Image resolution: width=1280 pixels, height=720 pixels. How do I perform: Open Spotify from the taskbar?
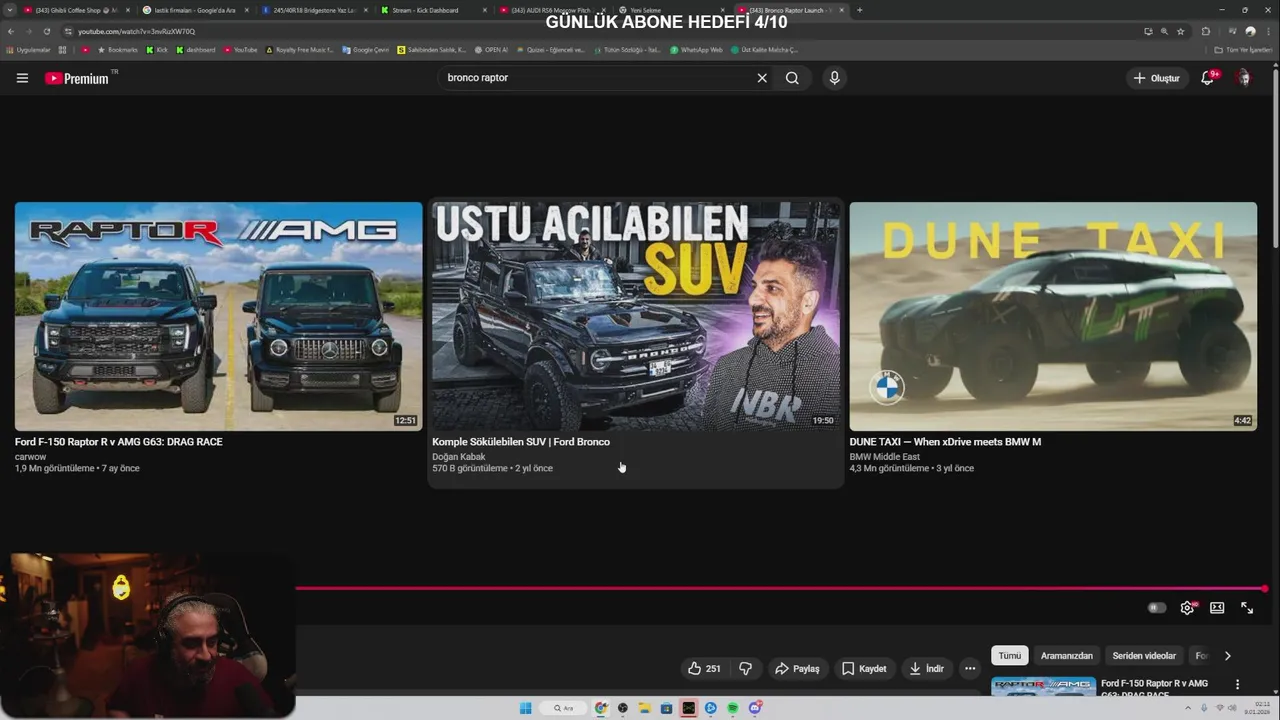click(733, 708)
